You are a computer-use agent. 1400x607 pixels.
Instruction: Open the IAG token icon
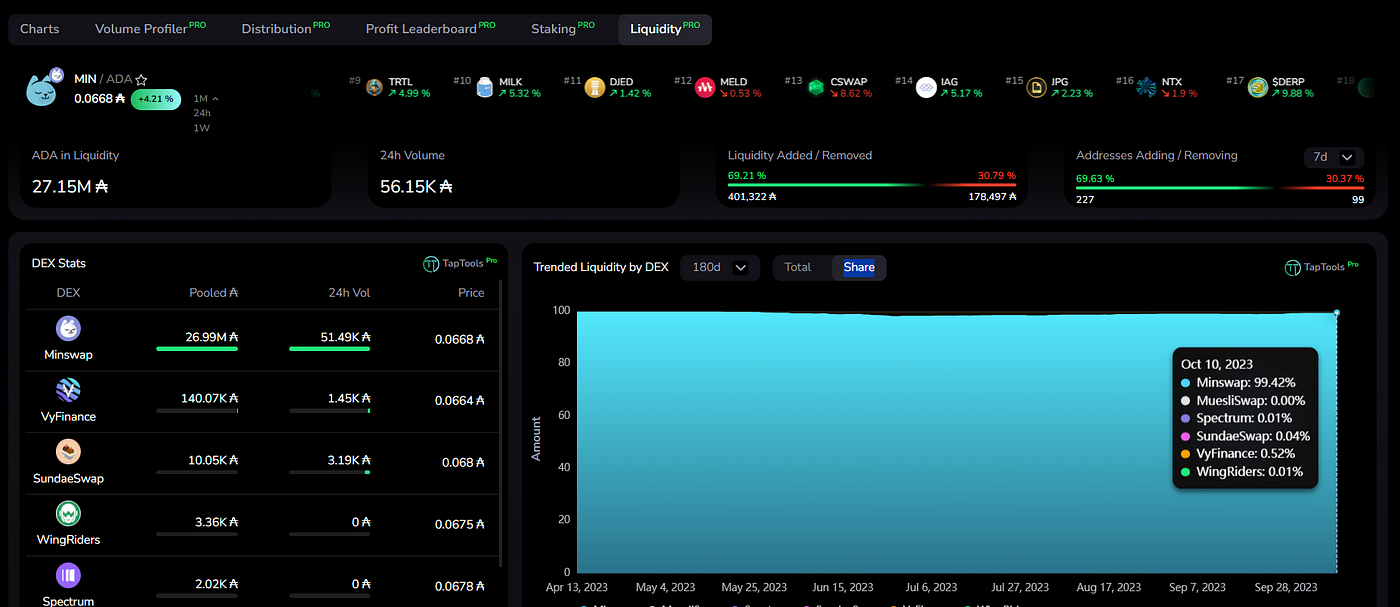tap(926, 87)
